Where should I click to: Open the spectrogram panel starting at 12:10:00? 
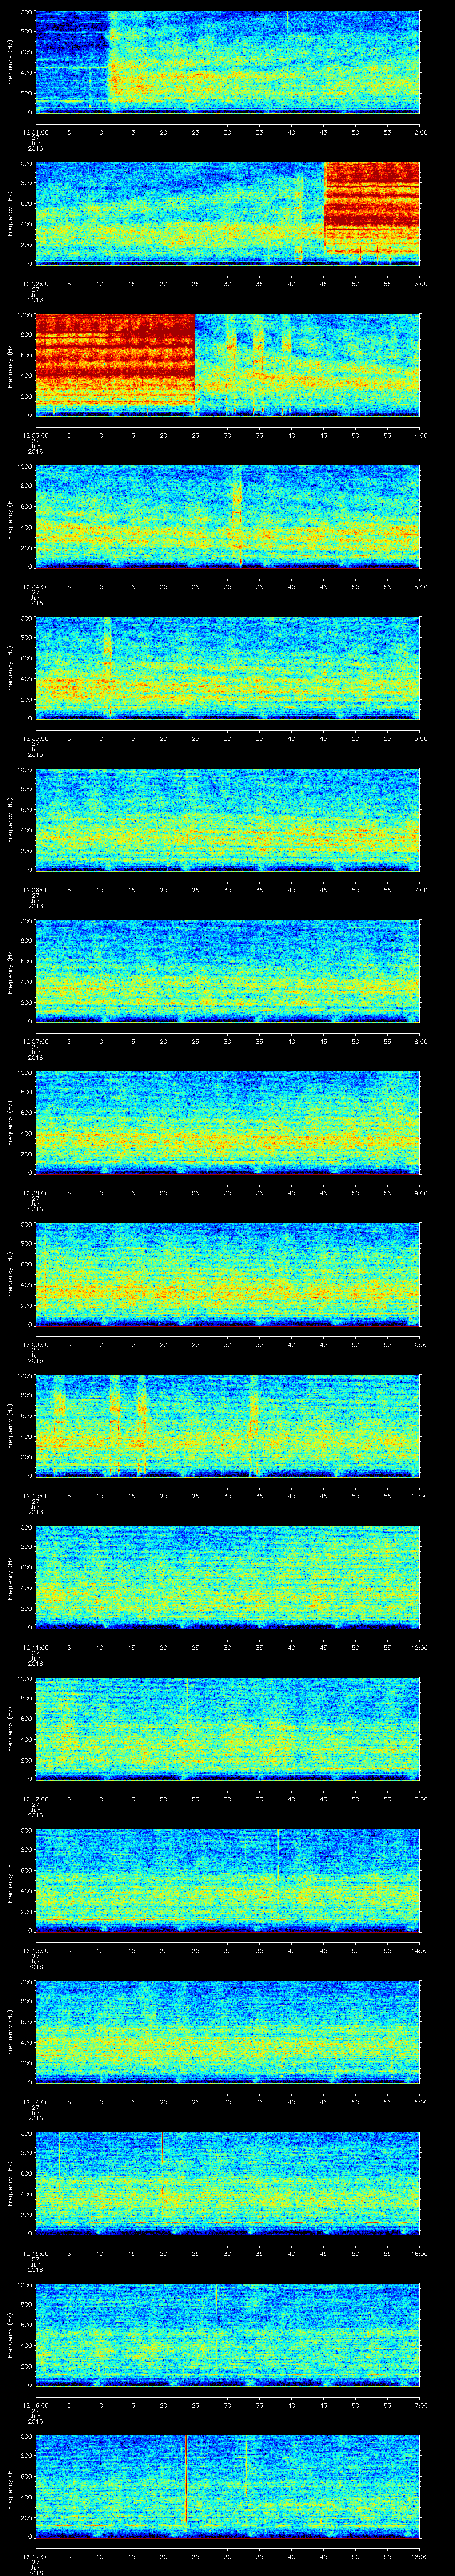pyautogui.click(x=227, y=1425)
